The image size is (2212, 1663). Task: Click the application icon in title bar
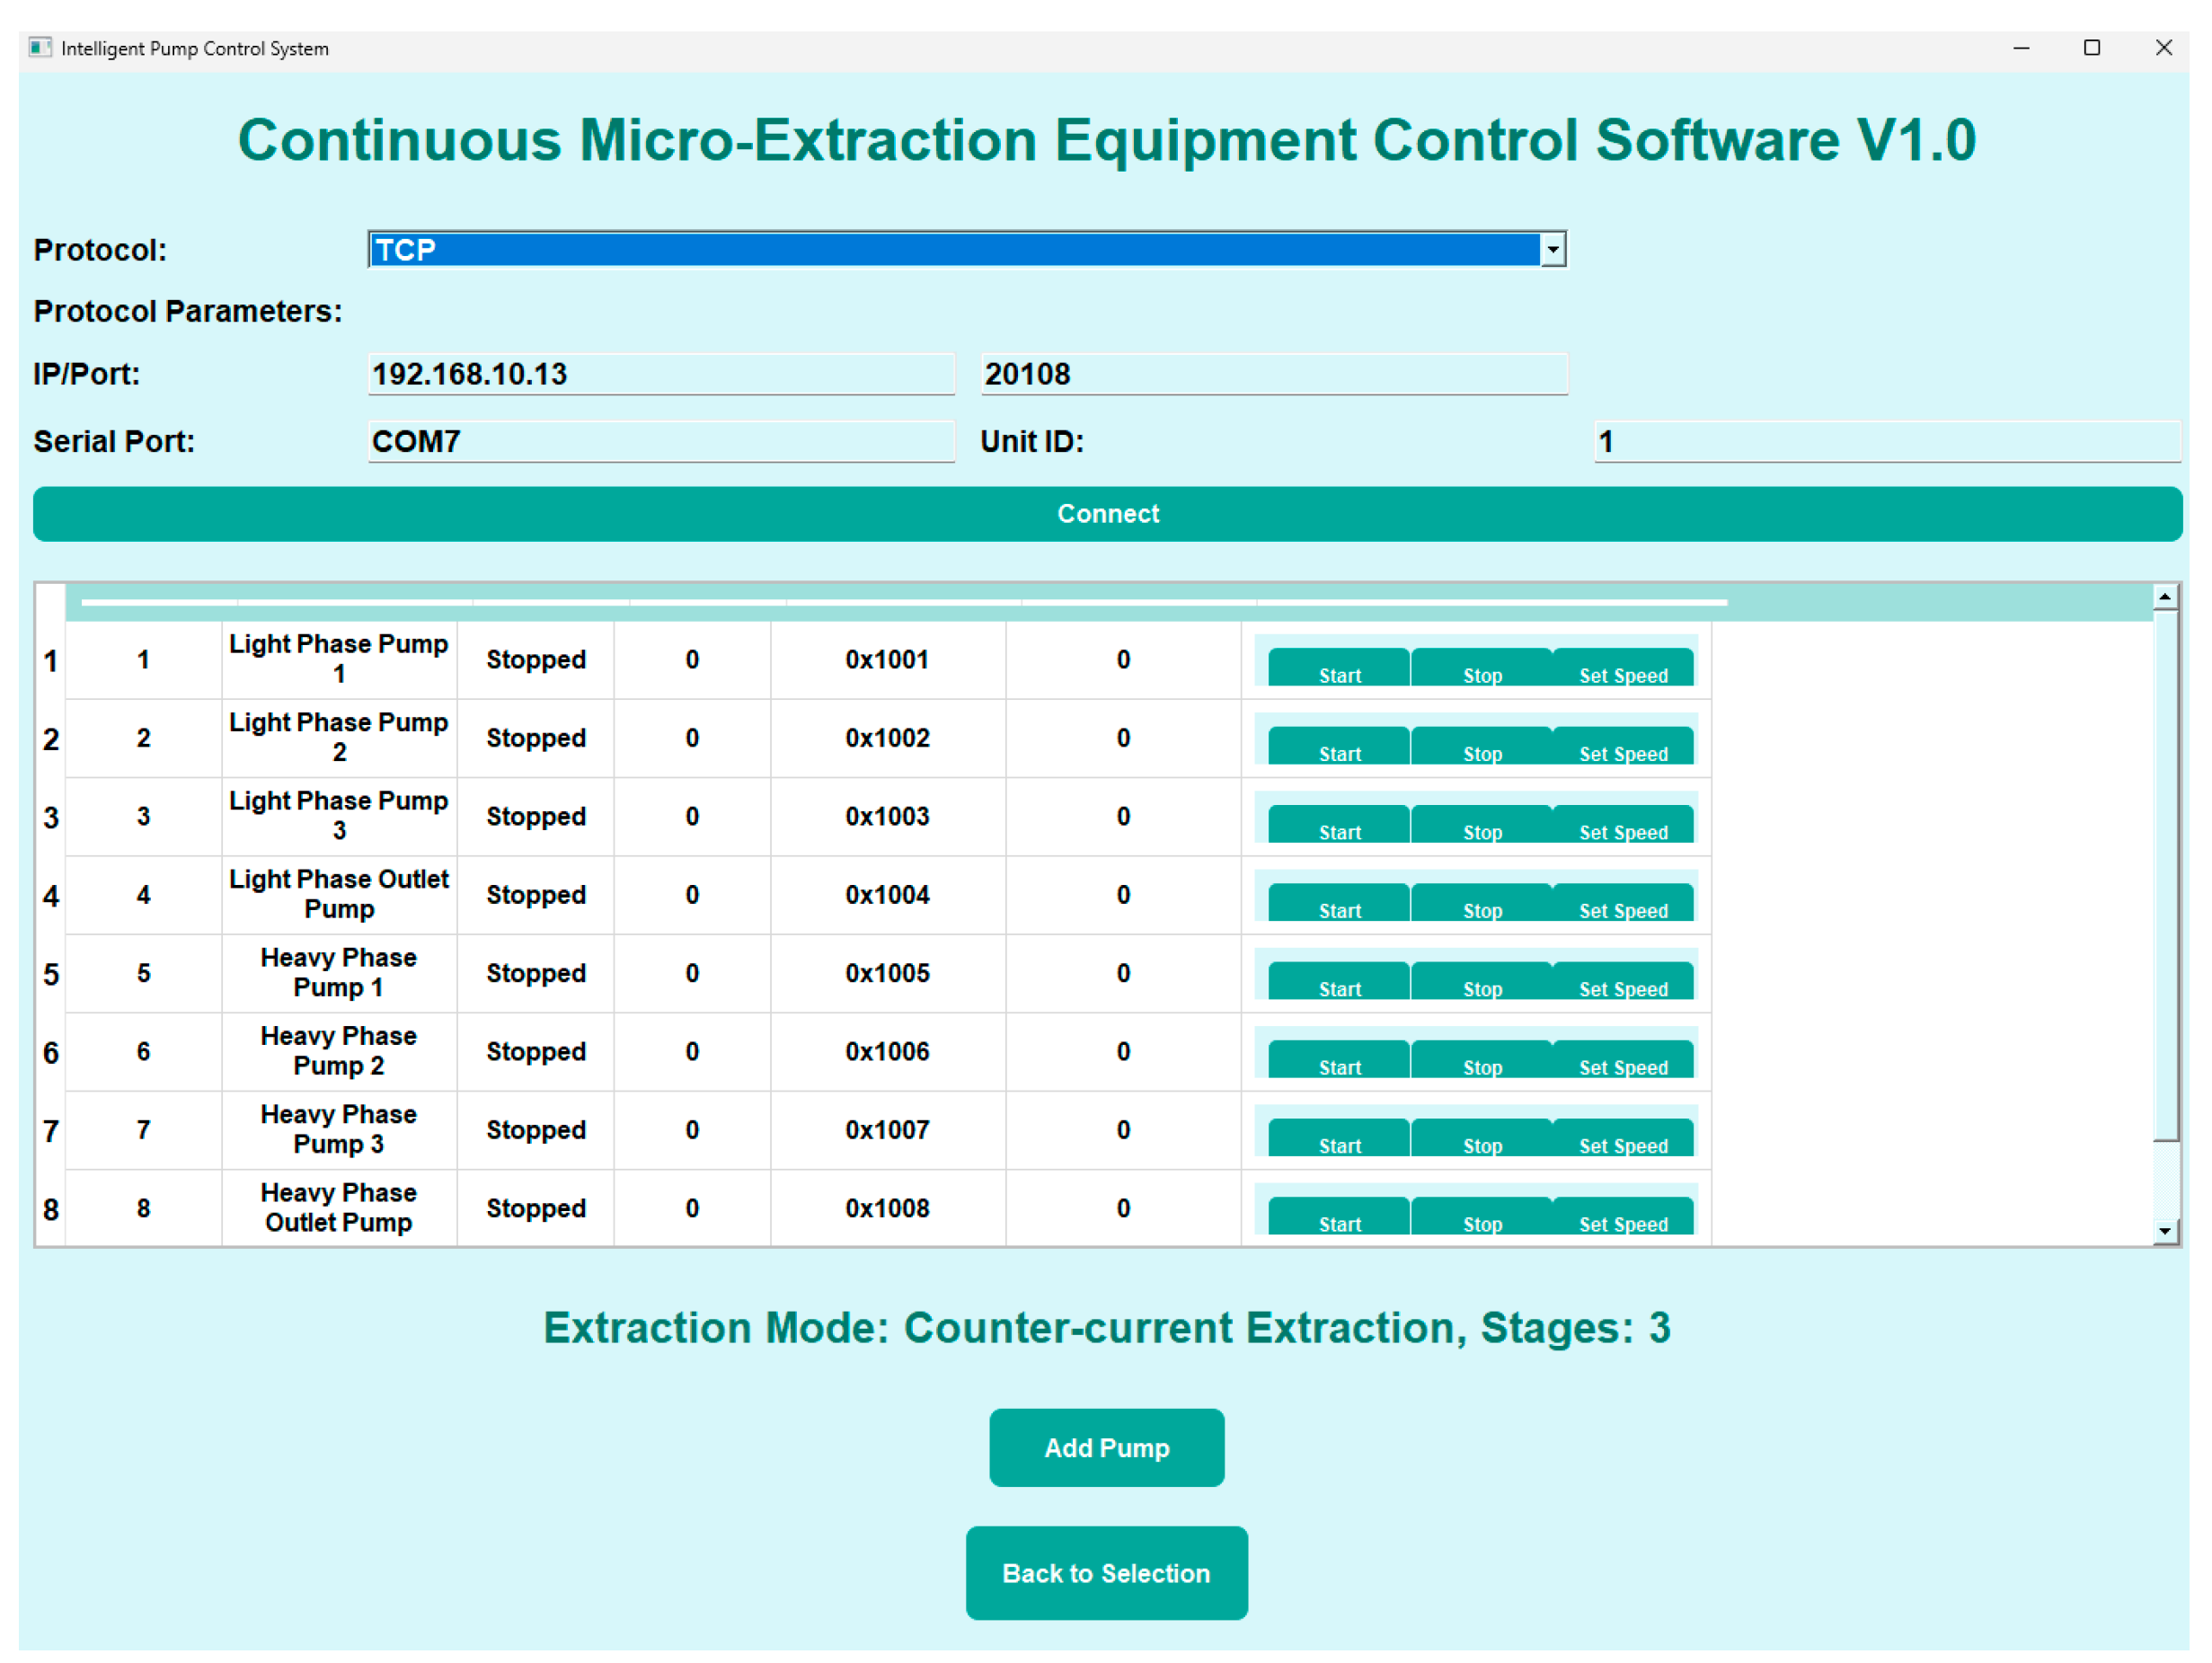(x=40, y=48)
